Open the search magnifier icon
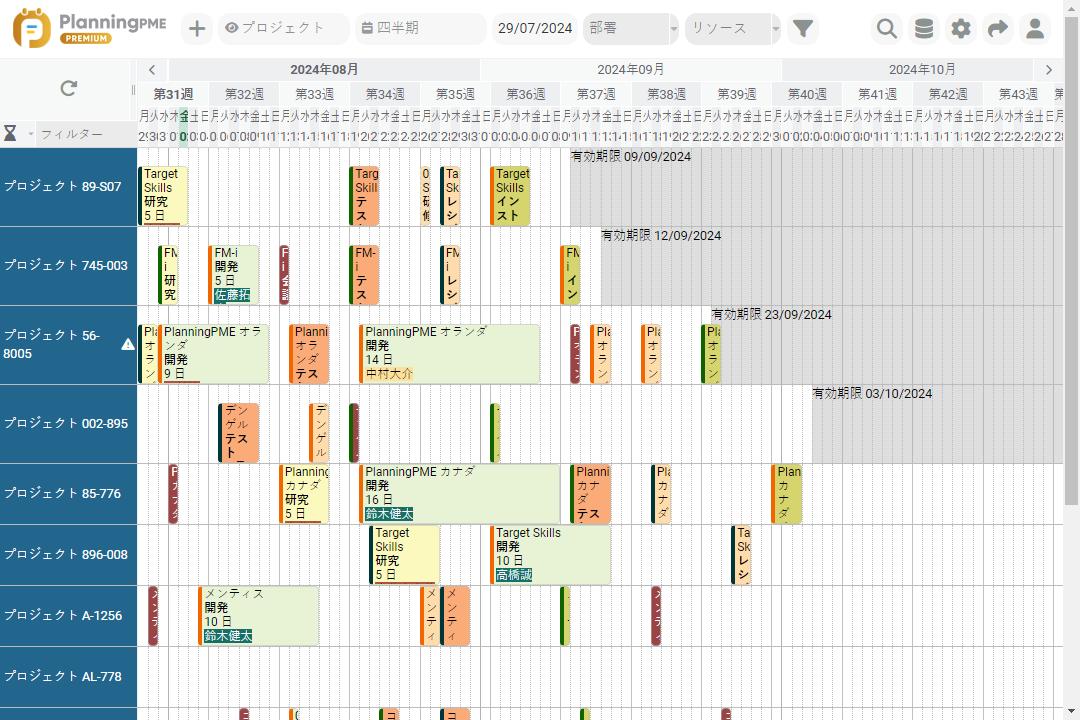The width and height of the screenshot is (1080, 720). (886, 29)
